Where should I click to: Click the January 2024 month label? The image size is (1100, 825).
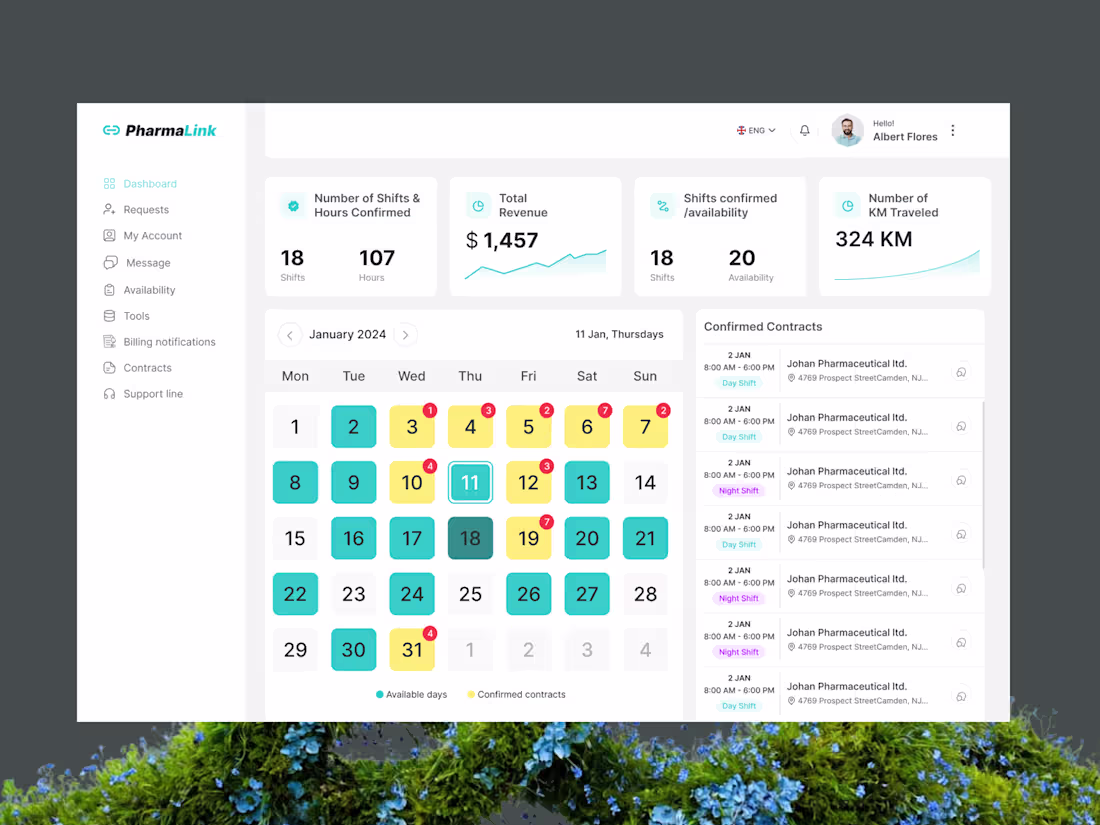[x=347, y=335]
